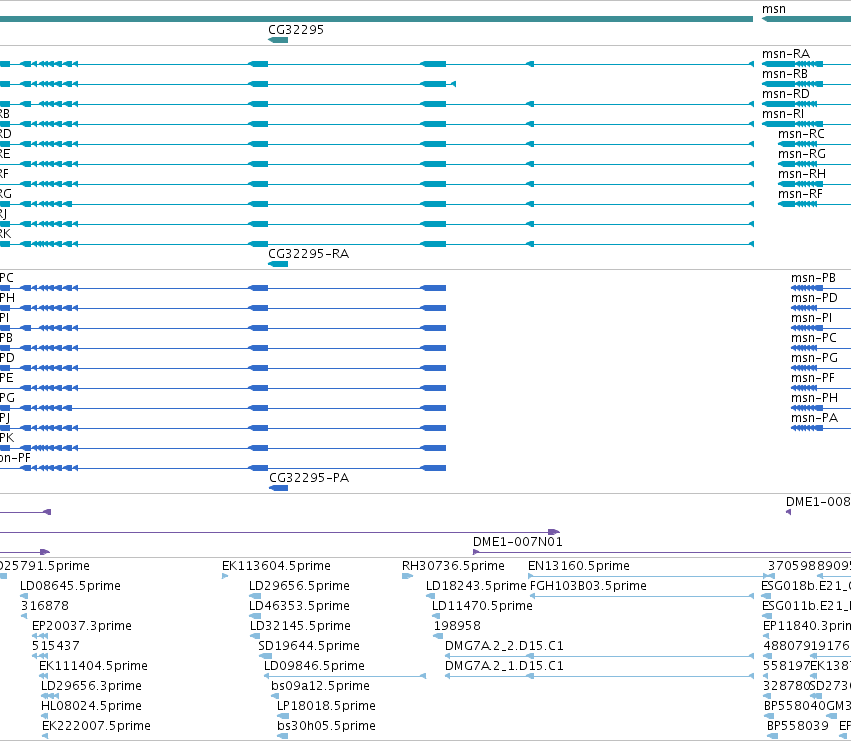This screenshot has width=851, height=741.
Task: Click the 198958 feature label
Action: [x=457, y=626]
